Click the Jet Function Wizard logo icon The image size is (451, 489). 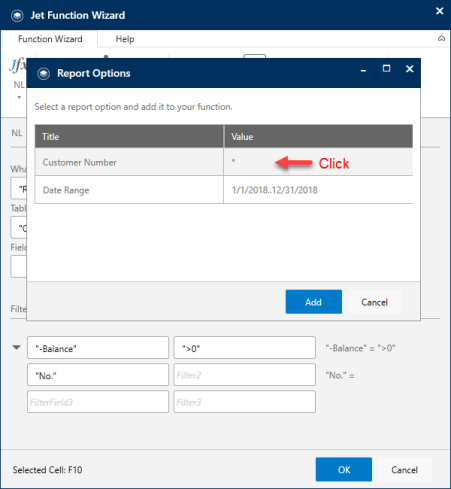click(17, 16)
